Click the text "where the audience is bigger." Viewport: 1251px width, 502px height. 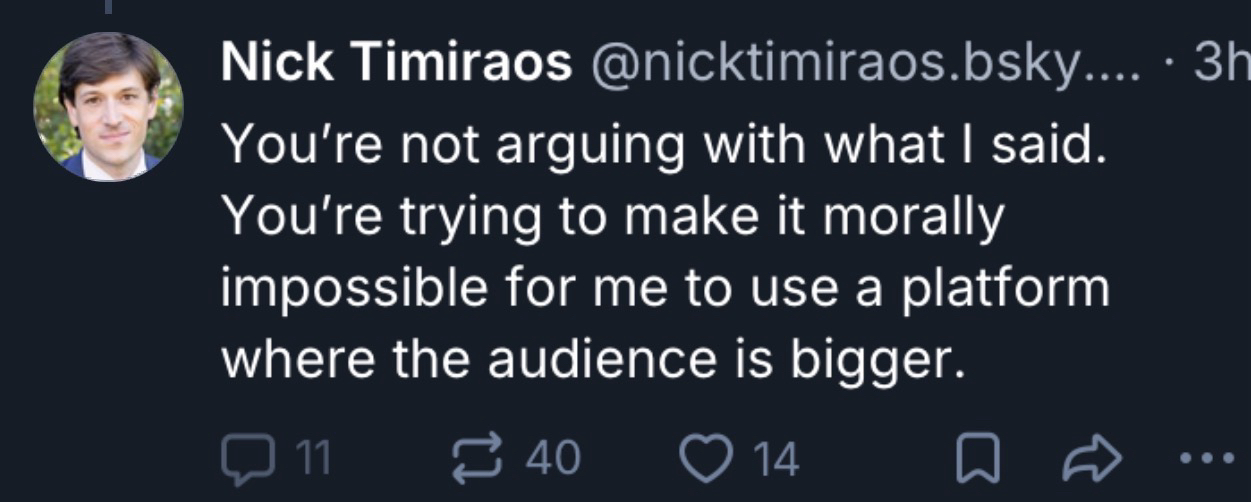pyautogui.click(x=594, y=357)
